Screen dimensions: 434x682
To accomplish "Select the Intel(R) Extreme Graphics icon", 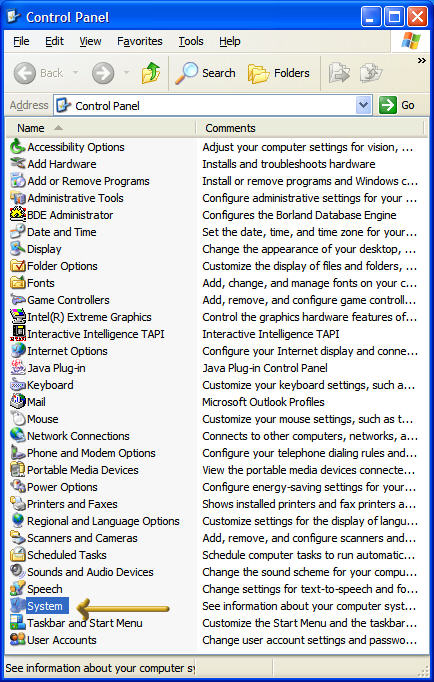I will tap(18, 317).
